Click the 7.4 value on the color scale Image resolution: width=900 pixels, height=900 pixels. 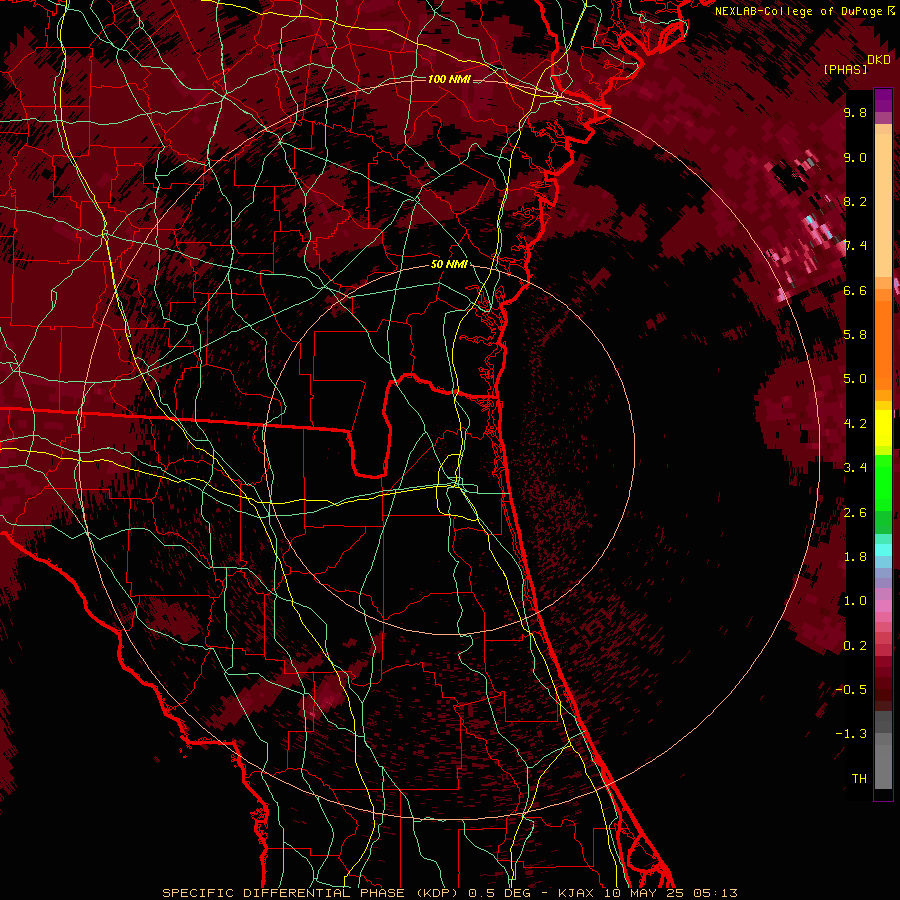click(855, 246)
